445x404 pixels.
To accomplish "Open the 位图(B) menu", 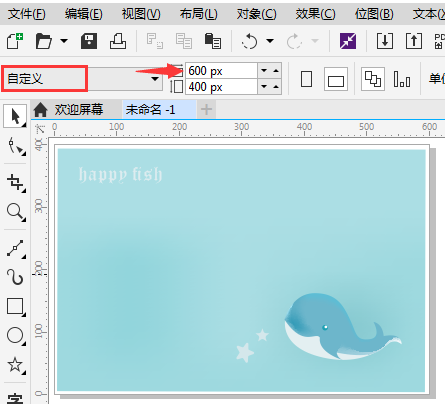I will point(374,14).
